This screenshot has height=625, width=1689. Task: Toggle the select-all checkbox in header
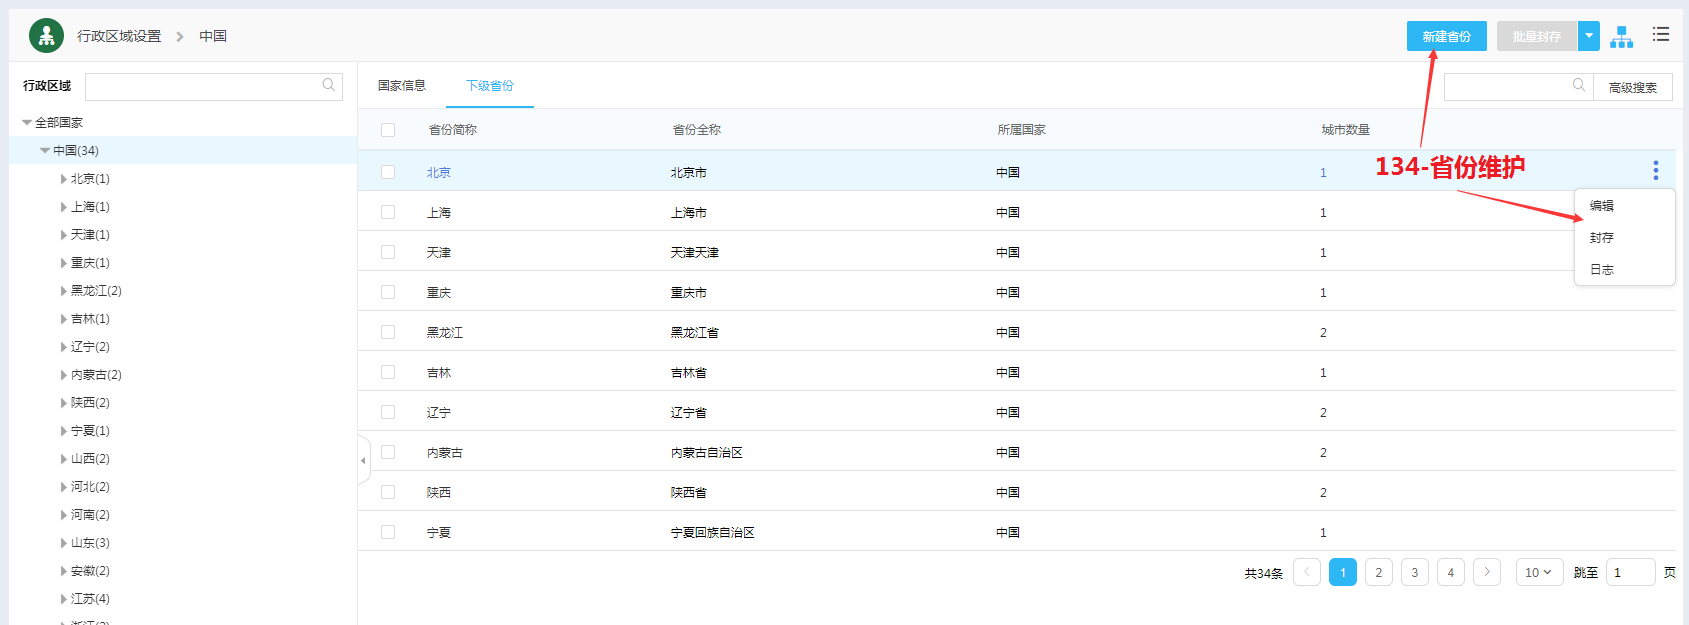click(388, 130)
